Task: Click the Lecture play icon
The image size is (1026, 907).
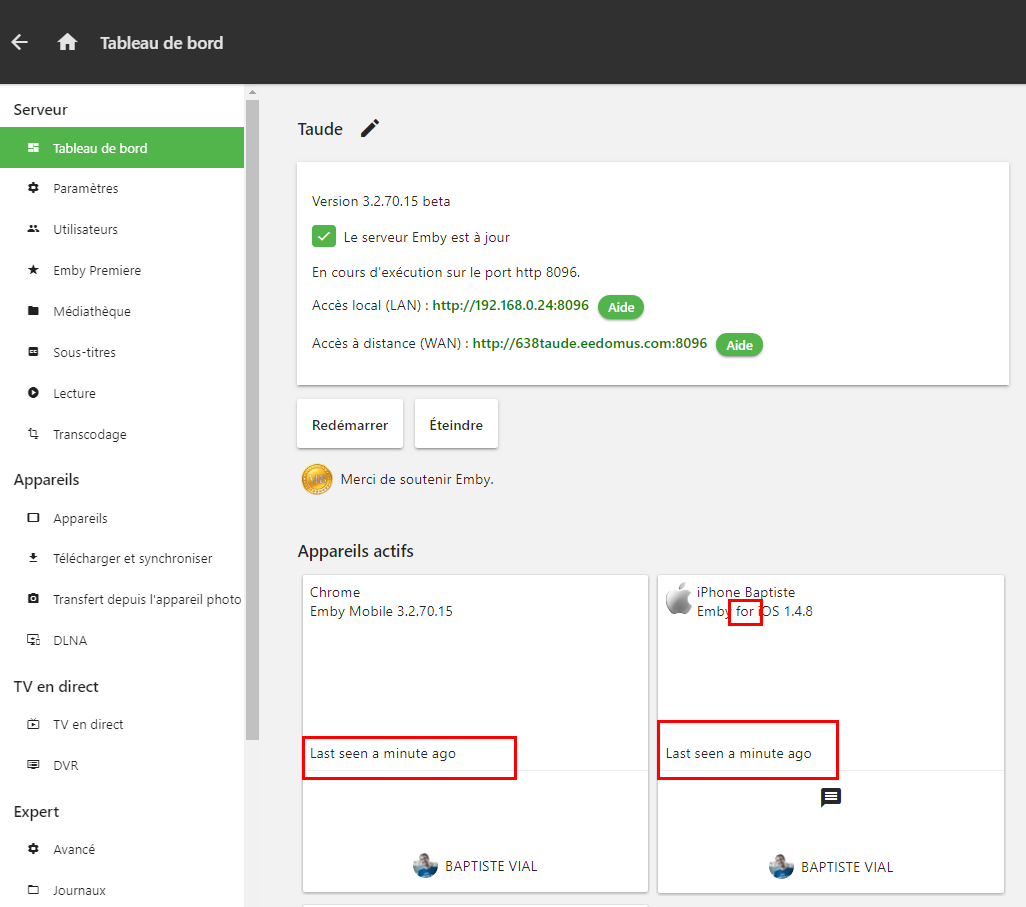Action: 33,393
